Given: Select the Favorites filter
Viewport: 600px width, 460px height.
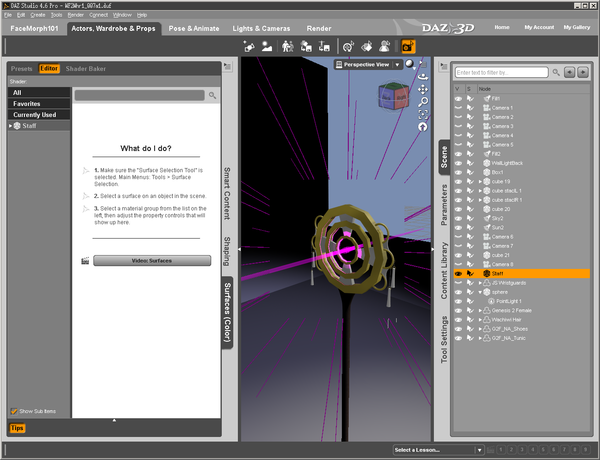Looking at the screenshot, I should click(39, 104).
